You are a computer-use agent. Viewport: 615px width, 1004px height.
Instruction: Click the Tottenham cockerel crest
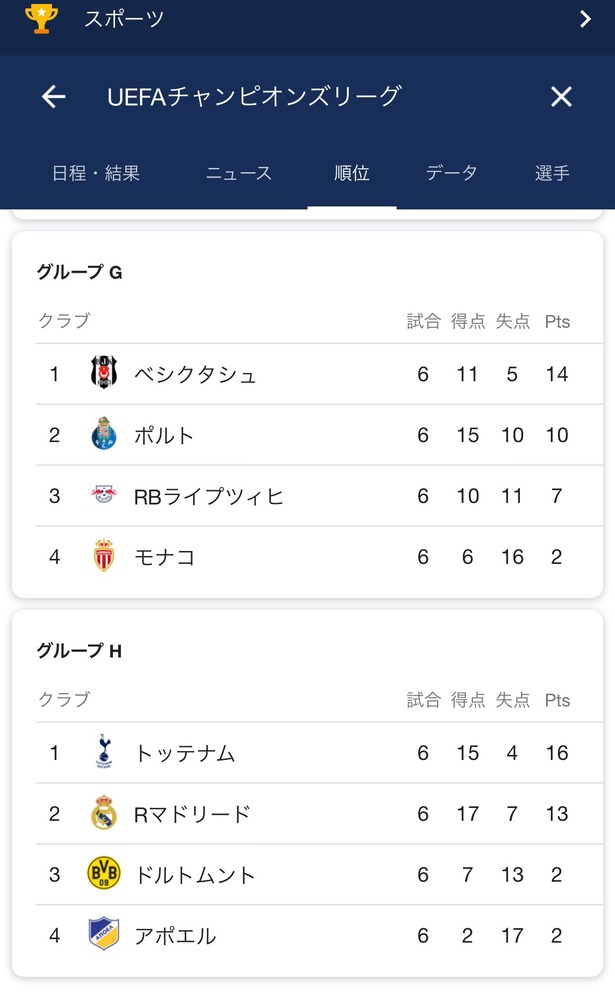tap(104, 752)
